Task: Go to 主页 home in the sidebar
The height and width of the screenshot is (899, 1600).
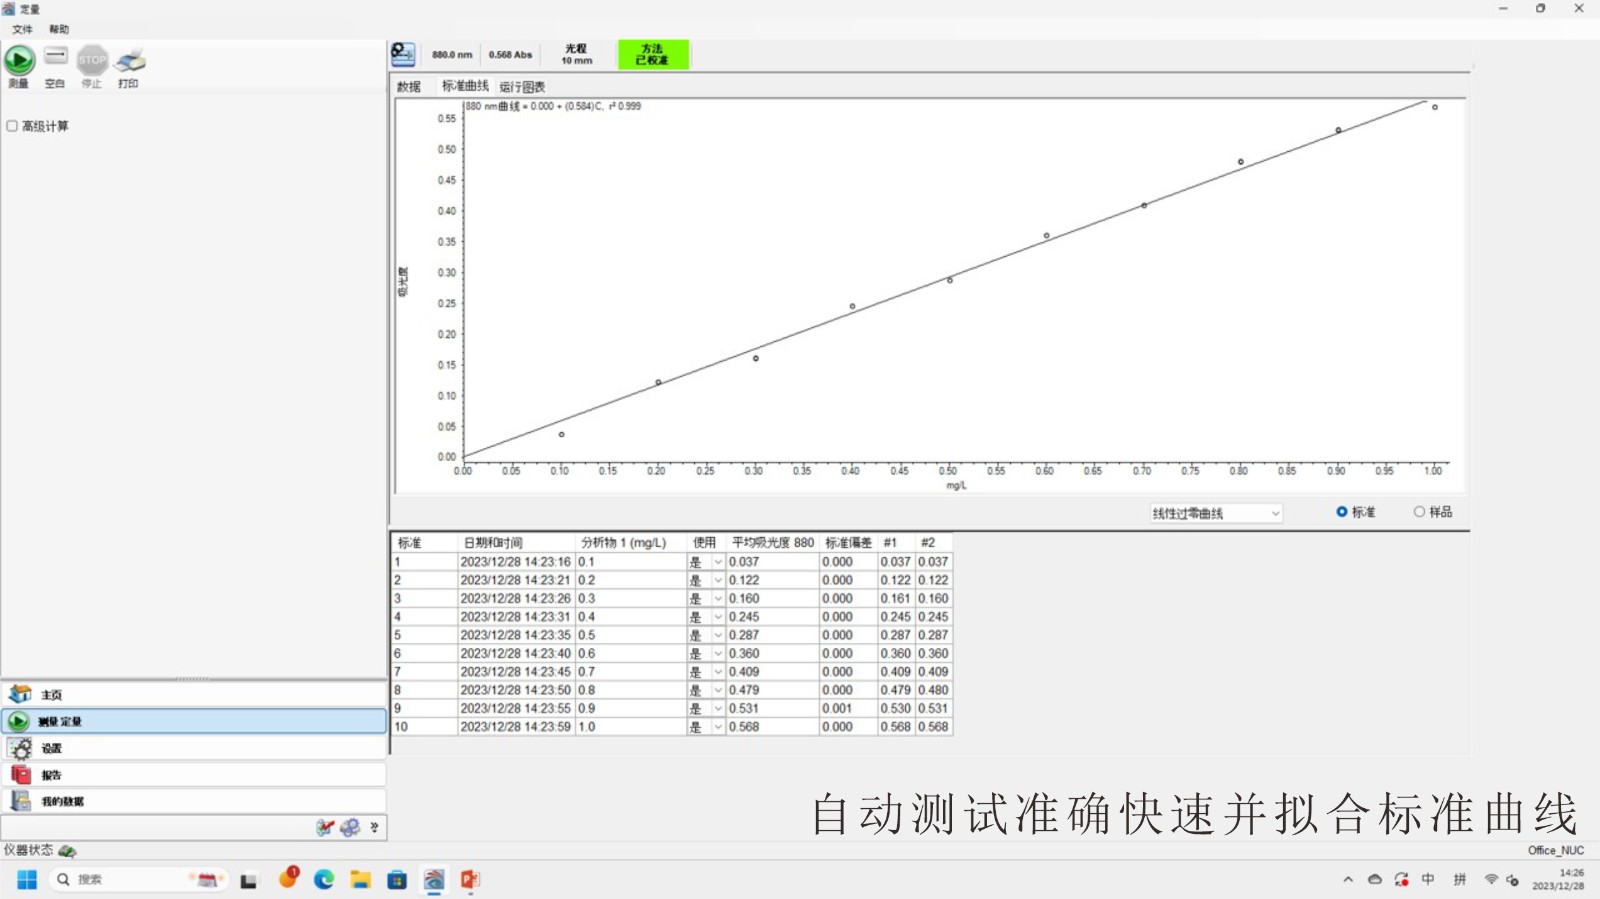Action: point(52,695)
